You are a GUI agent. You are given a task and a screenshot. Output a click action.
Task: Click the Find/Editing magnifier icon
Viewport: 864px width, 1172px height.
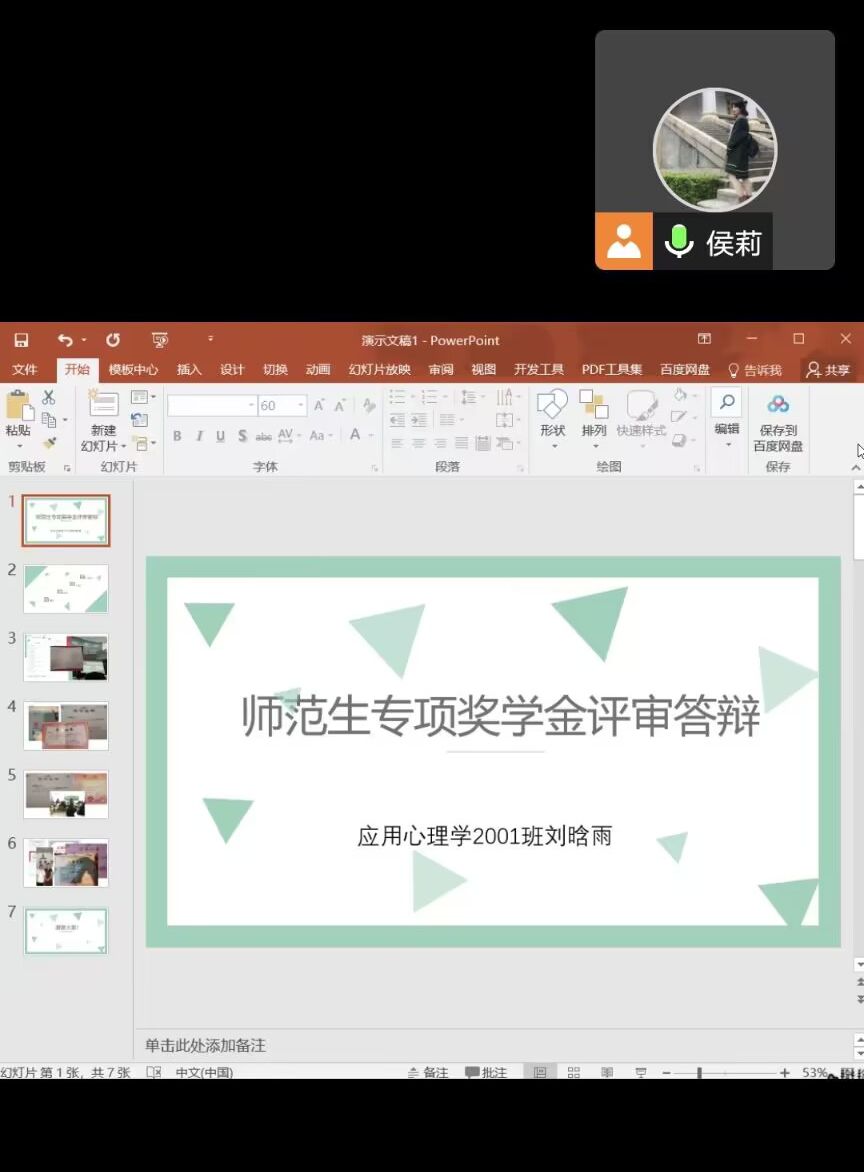(x=727, y=403)
